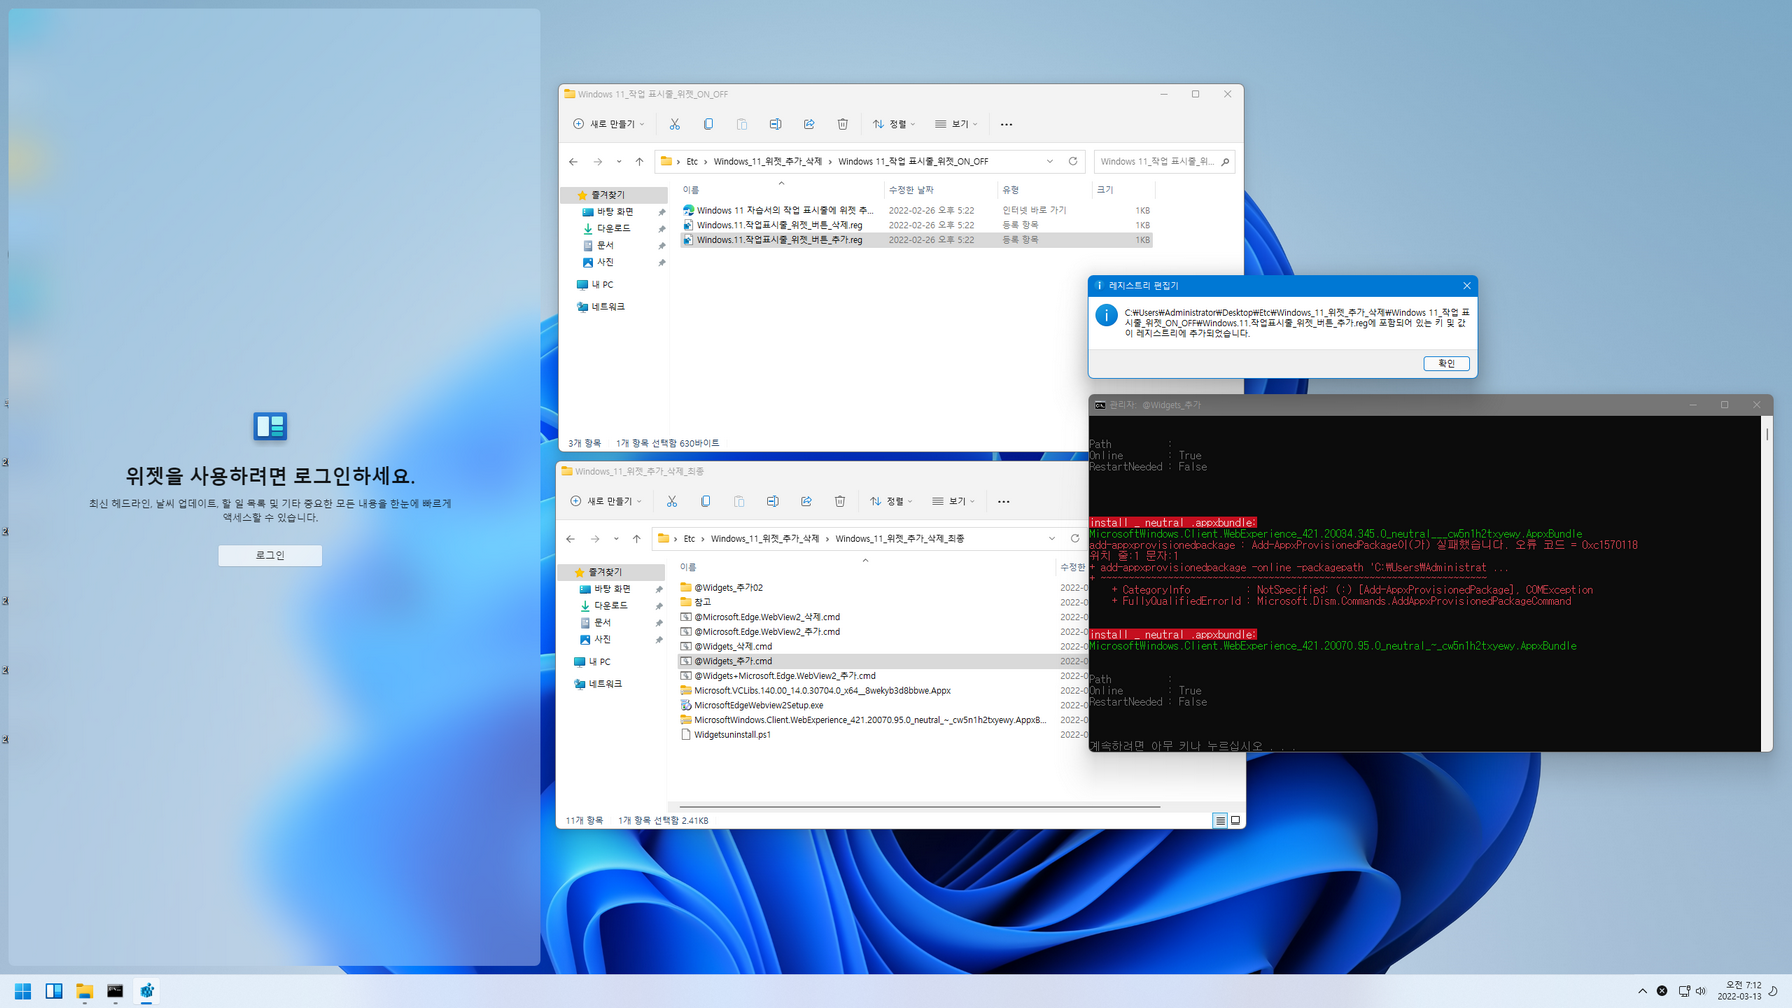Open the Windows Start menu

pyautogui.click(x=22, y=991)
